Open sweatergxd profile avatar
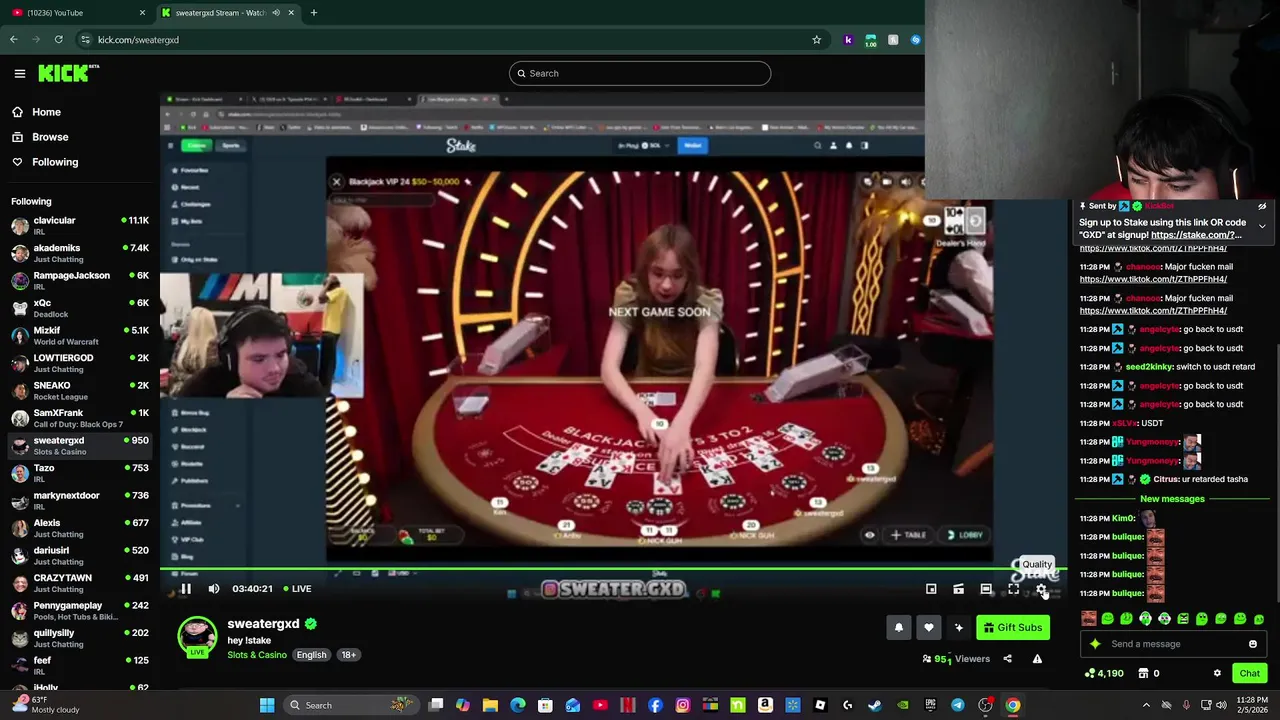The width and height of the screenshot is (1280, 720). pyautogui.click(x=197, y=637)
